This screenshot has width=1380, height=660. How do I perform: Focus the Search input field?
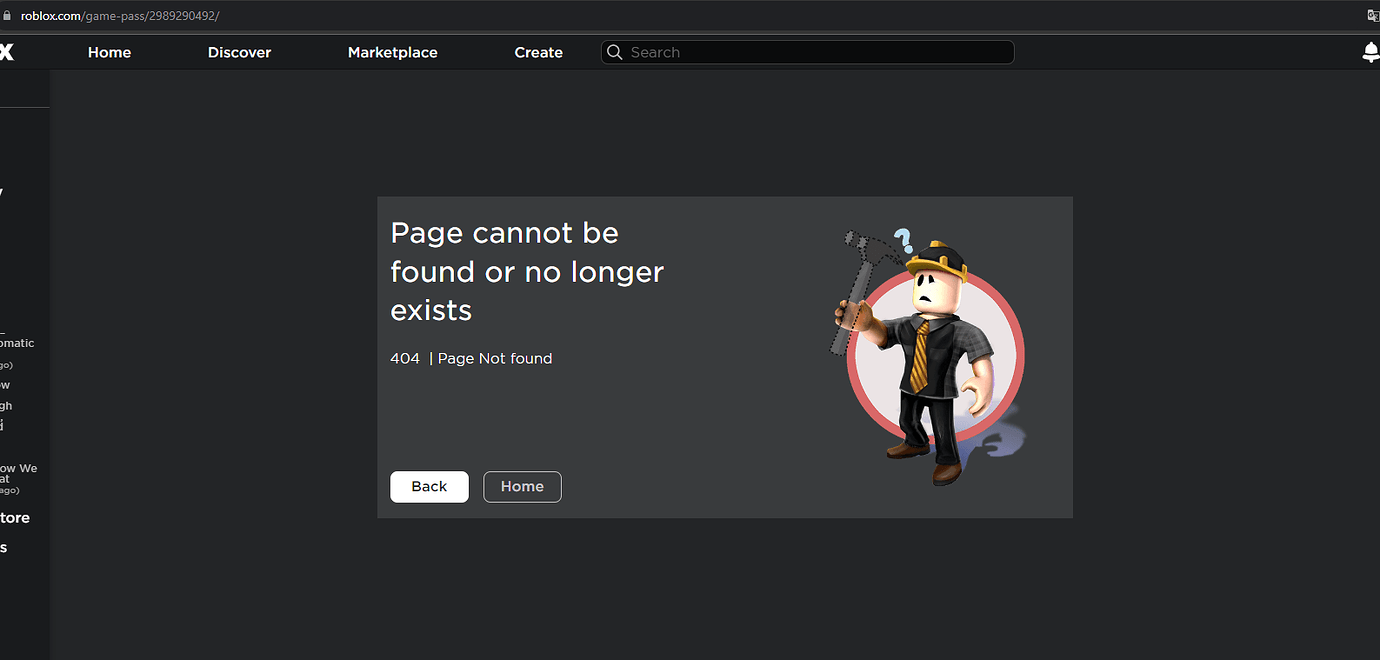(x=808, y=52)
